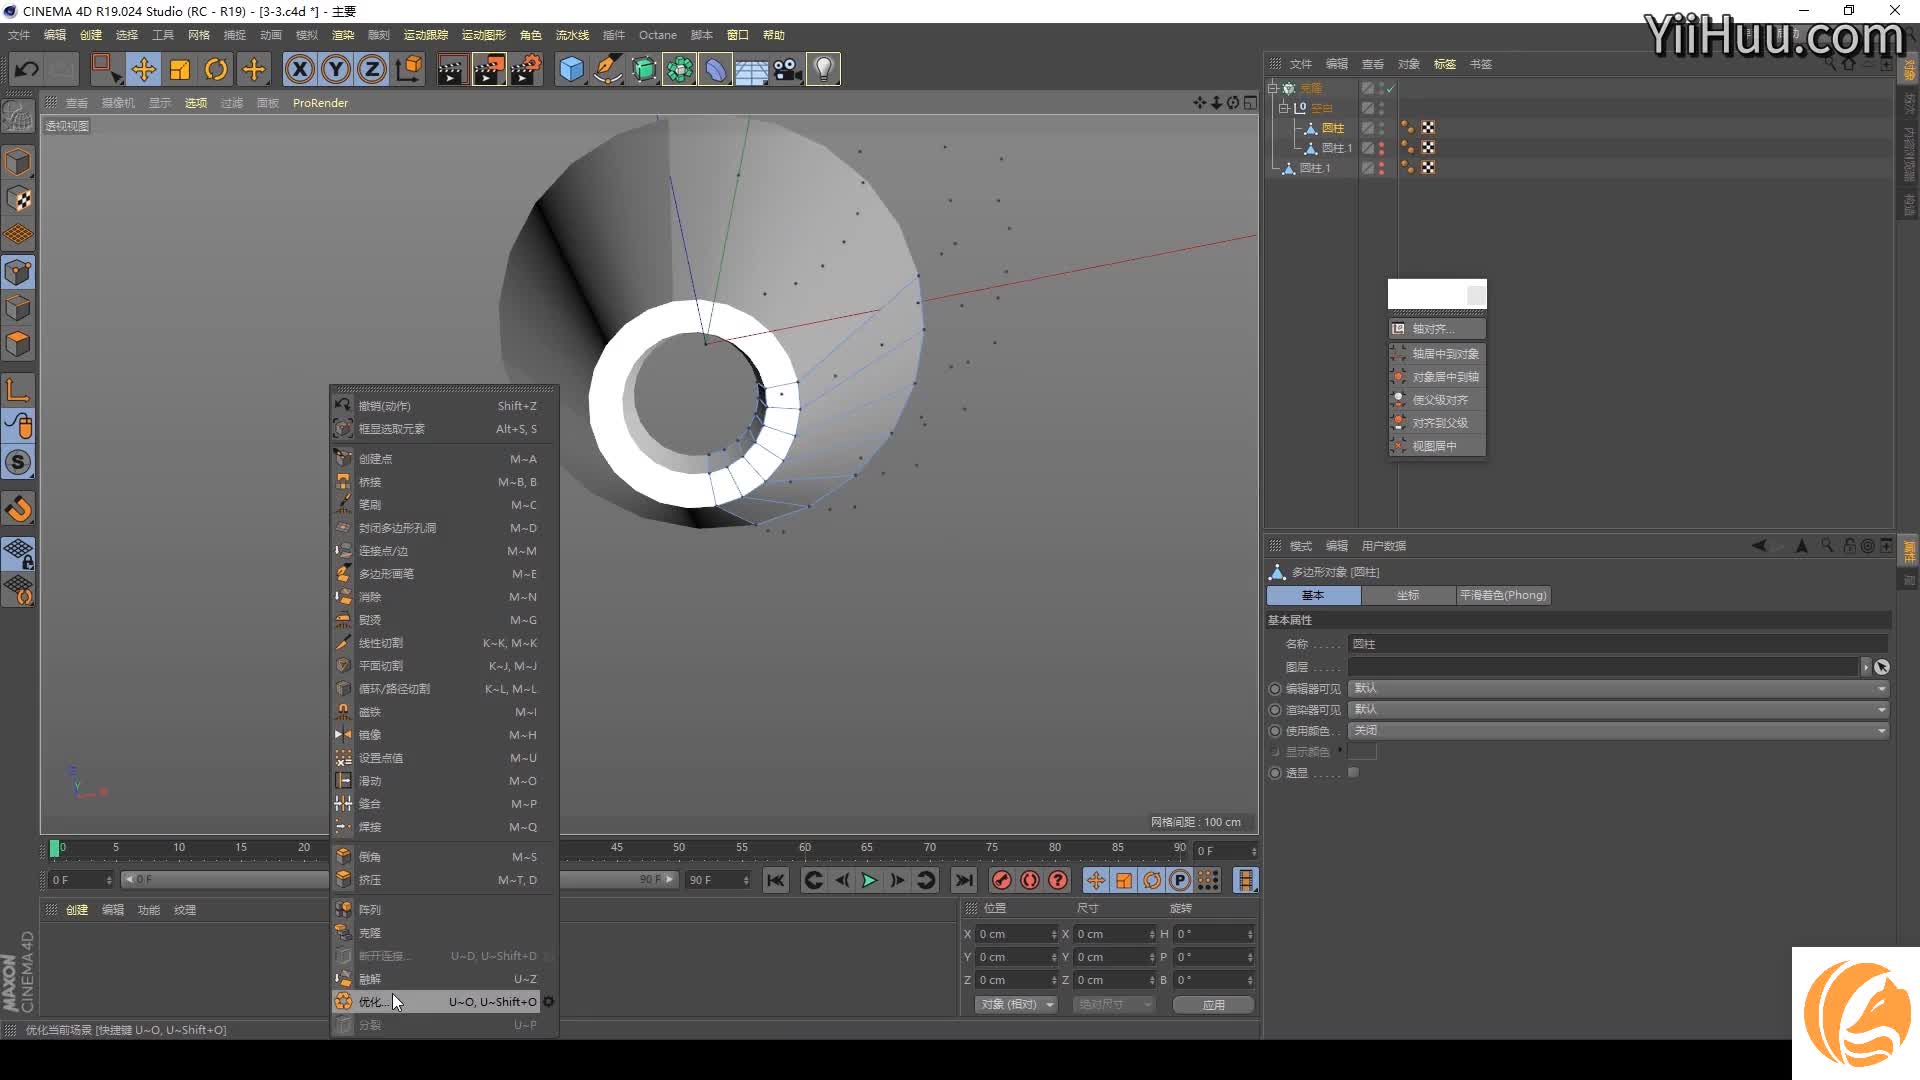Image resolution: width=1920 pixels, height=1080 pixels.
Task: Click the Camera icon in toolbar
Action: coord(787,69)
